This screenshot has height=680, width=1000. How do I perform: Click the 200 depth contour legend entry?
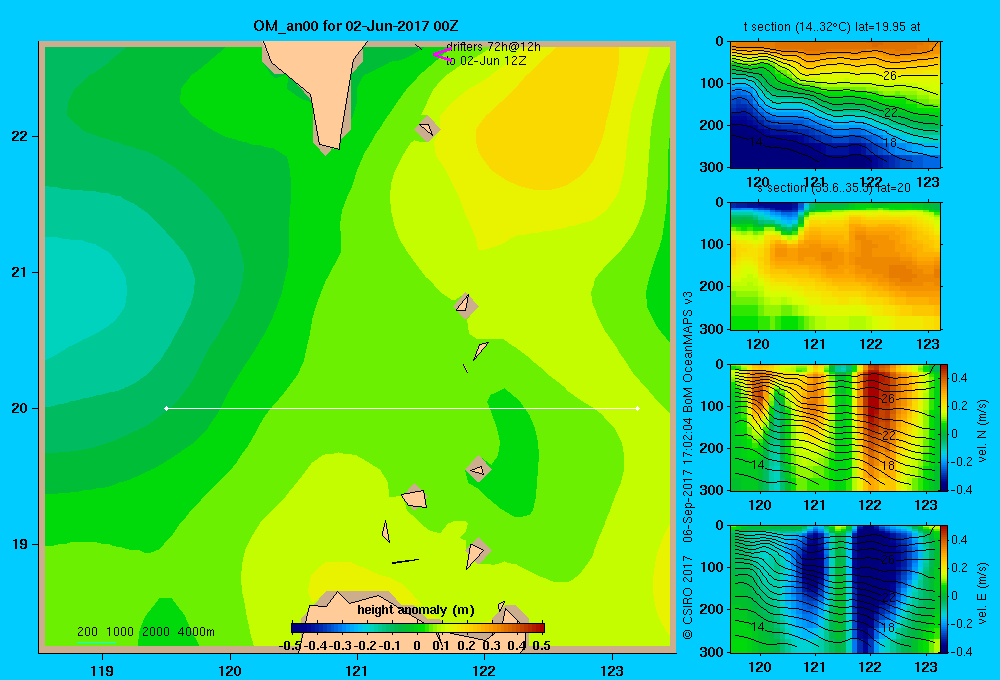click(87, 632)
